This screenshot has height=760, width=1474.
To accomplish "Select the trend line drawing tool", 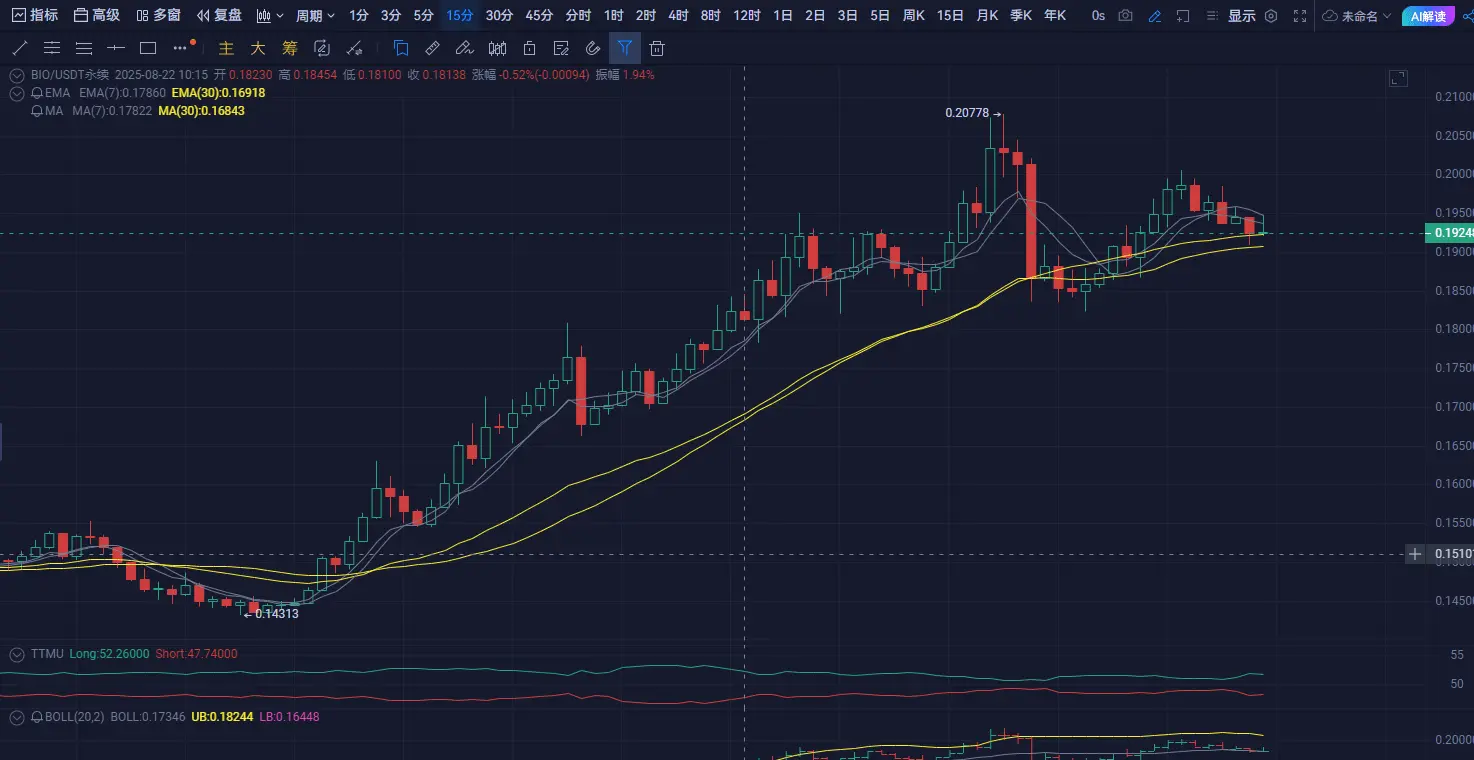I will [20, 48].
